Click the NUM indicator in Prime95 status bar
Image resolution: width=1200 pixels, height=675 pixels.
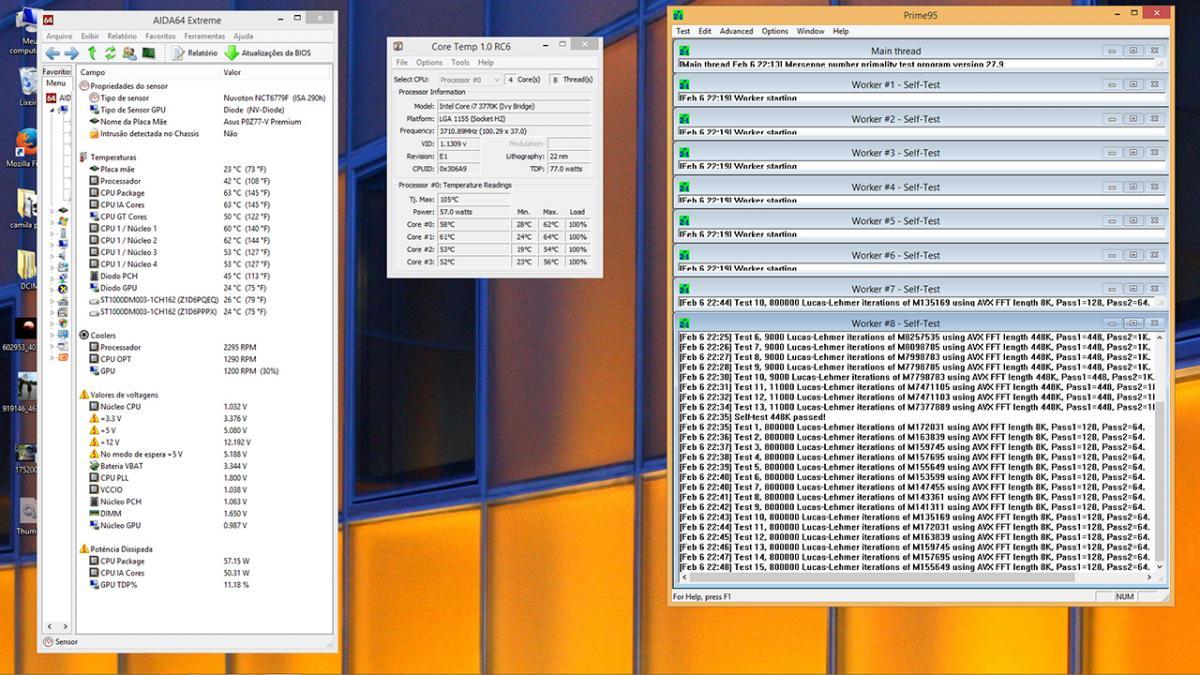coord(1124,597)
